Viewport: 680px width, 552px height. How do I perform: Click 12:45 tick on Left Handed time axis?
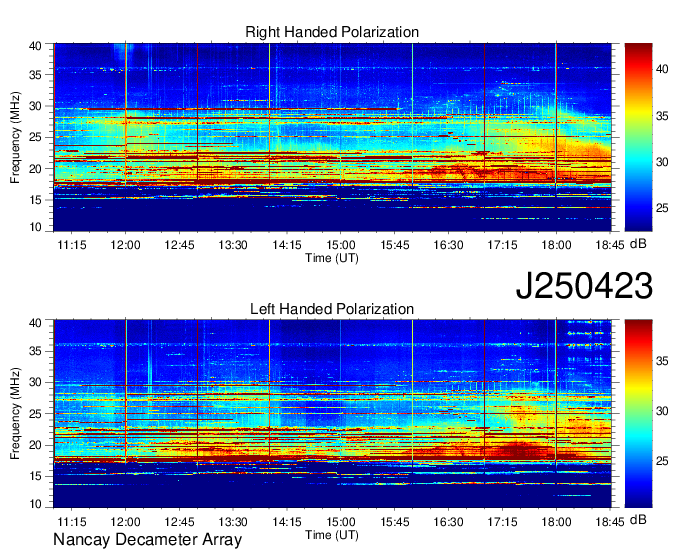click(179, 522)
